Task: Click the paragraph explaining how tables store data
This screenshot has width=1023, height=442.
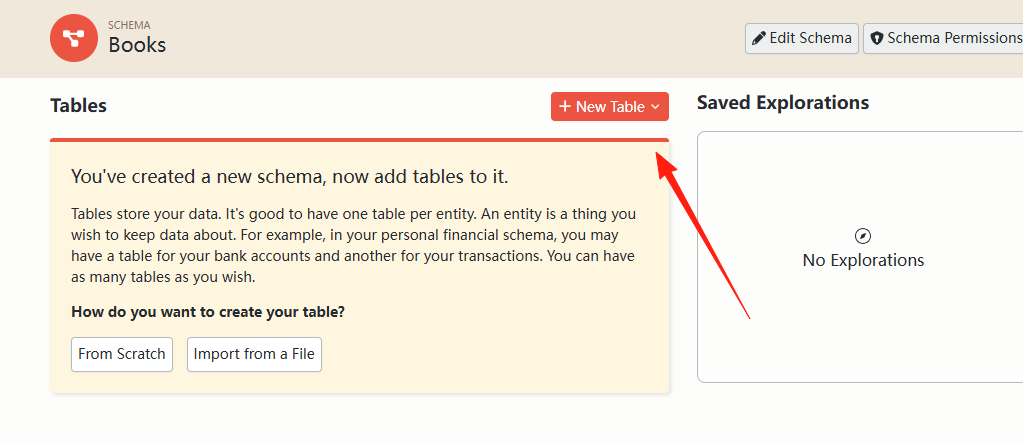Action: tap(353, 245)
